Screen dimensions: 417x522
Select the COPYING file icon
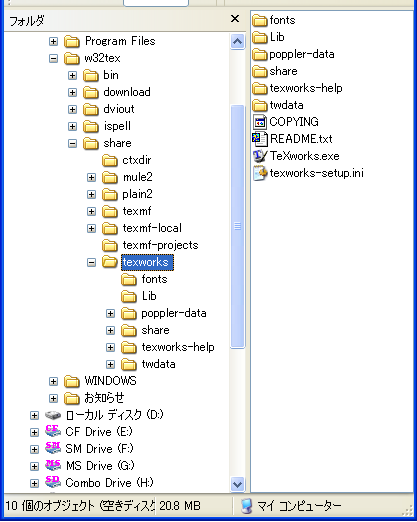[x=260, y=122]
